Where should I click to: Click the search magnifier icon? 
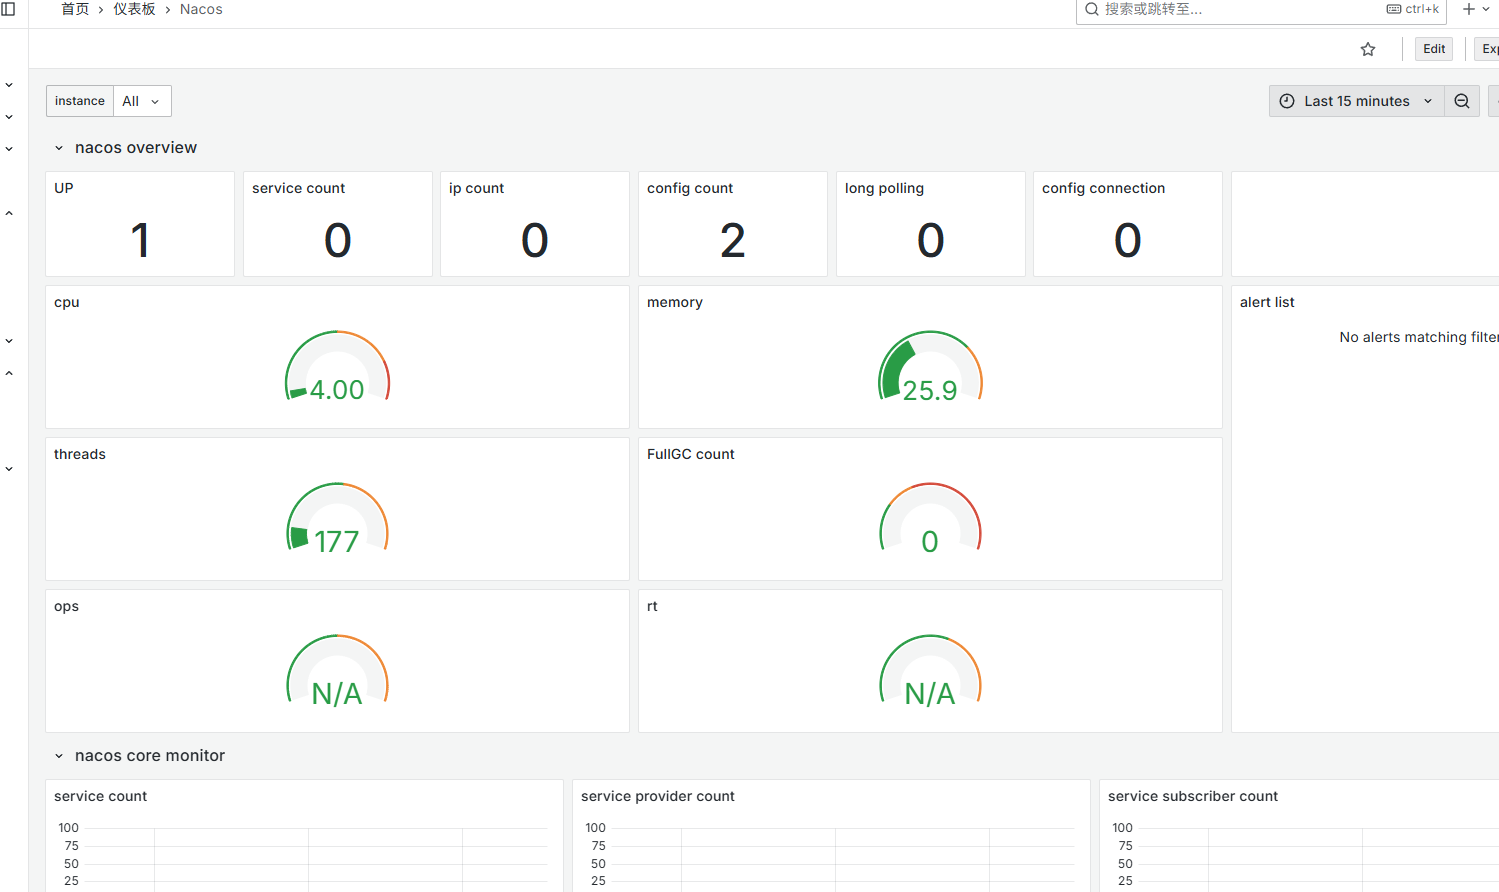(x=1092, y=9)
